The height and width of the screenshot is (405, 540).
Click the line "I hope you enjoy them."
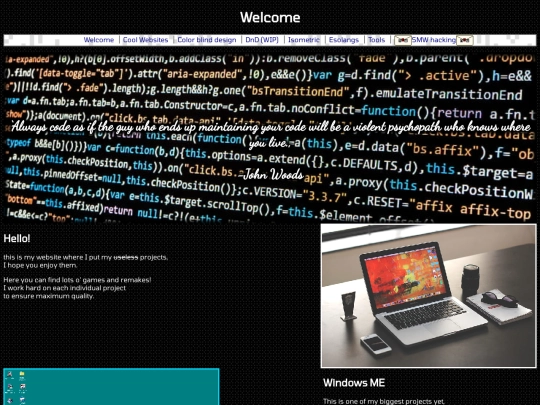coord(40,265)
